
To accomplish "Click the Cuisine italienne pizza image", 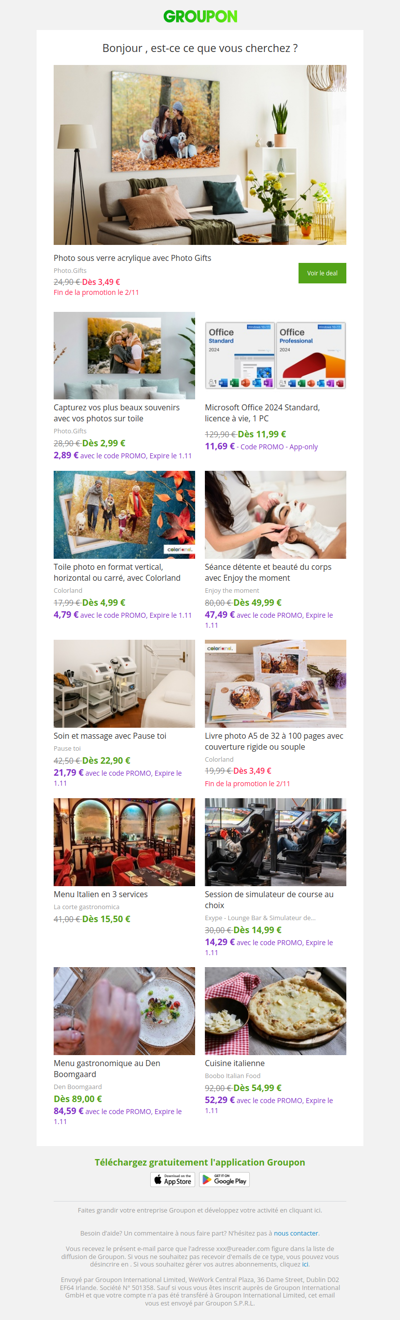I will click(275, 1011).
